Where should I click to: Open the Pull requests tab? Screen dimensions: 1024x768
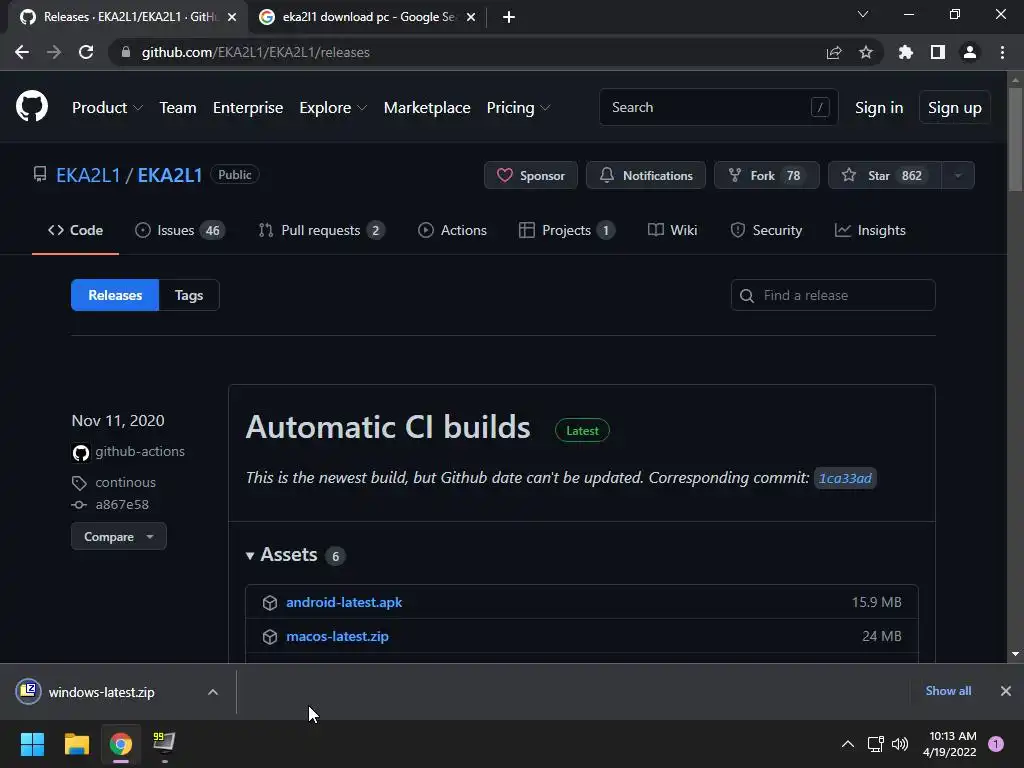[x=321, y=230]
